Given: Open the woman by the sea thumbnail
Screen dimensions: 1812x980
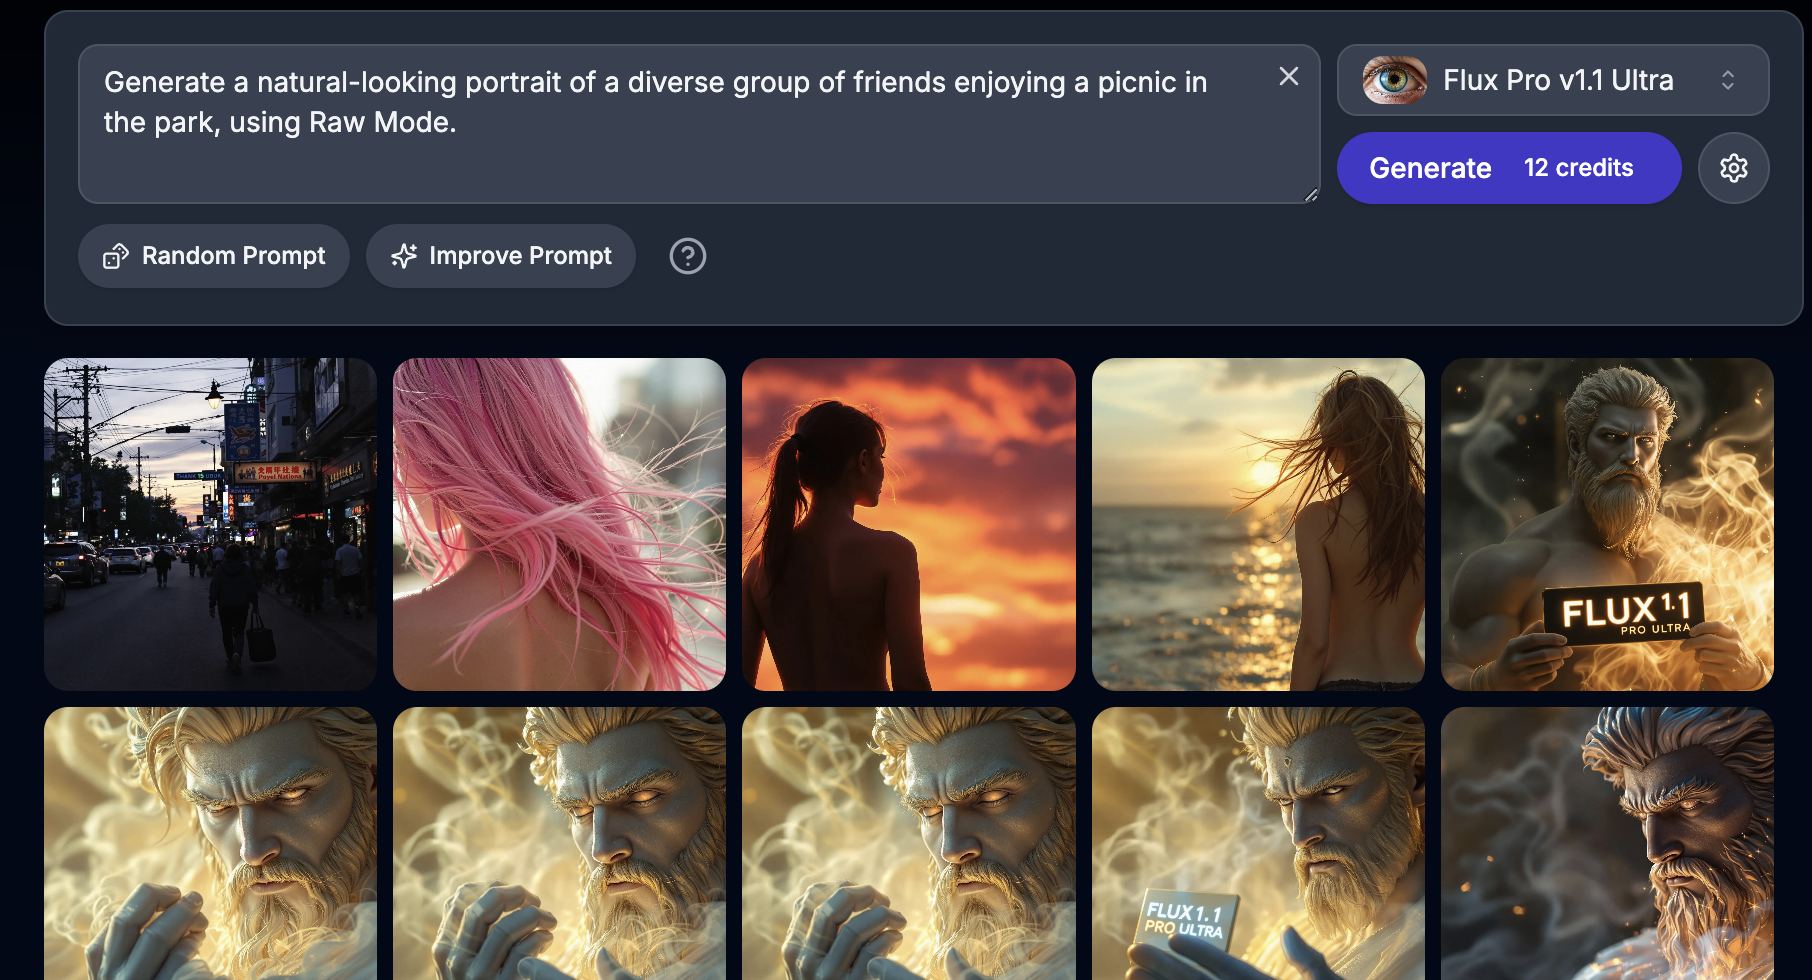Looking at the screenshot, I should (1258, 524).
